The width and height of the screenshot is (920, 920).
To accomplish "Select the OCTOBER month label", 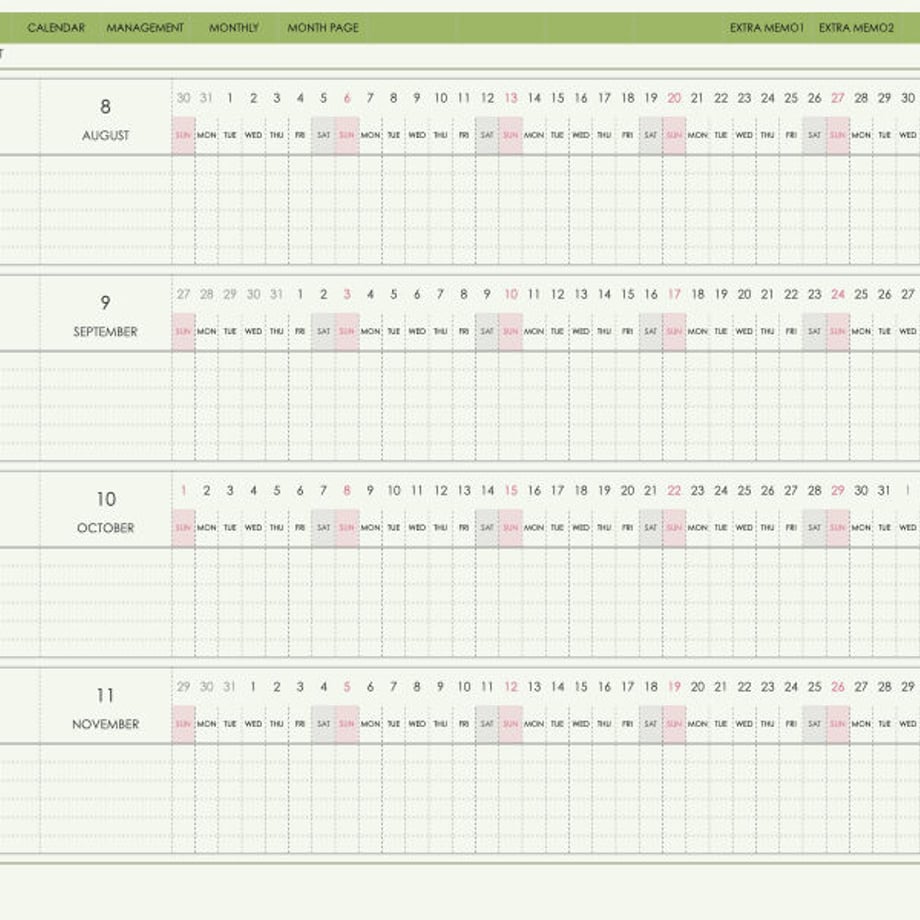I will point(106,528).
